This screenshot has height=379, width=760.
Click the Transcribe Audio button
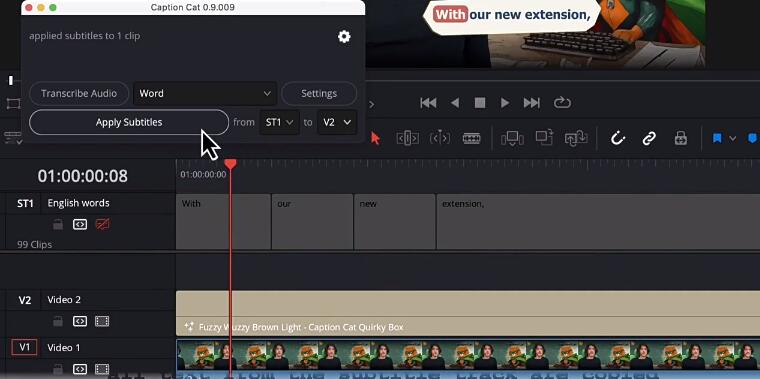pos(79,94)
